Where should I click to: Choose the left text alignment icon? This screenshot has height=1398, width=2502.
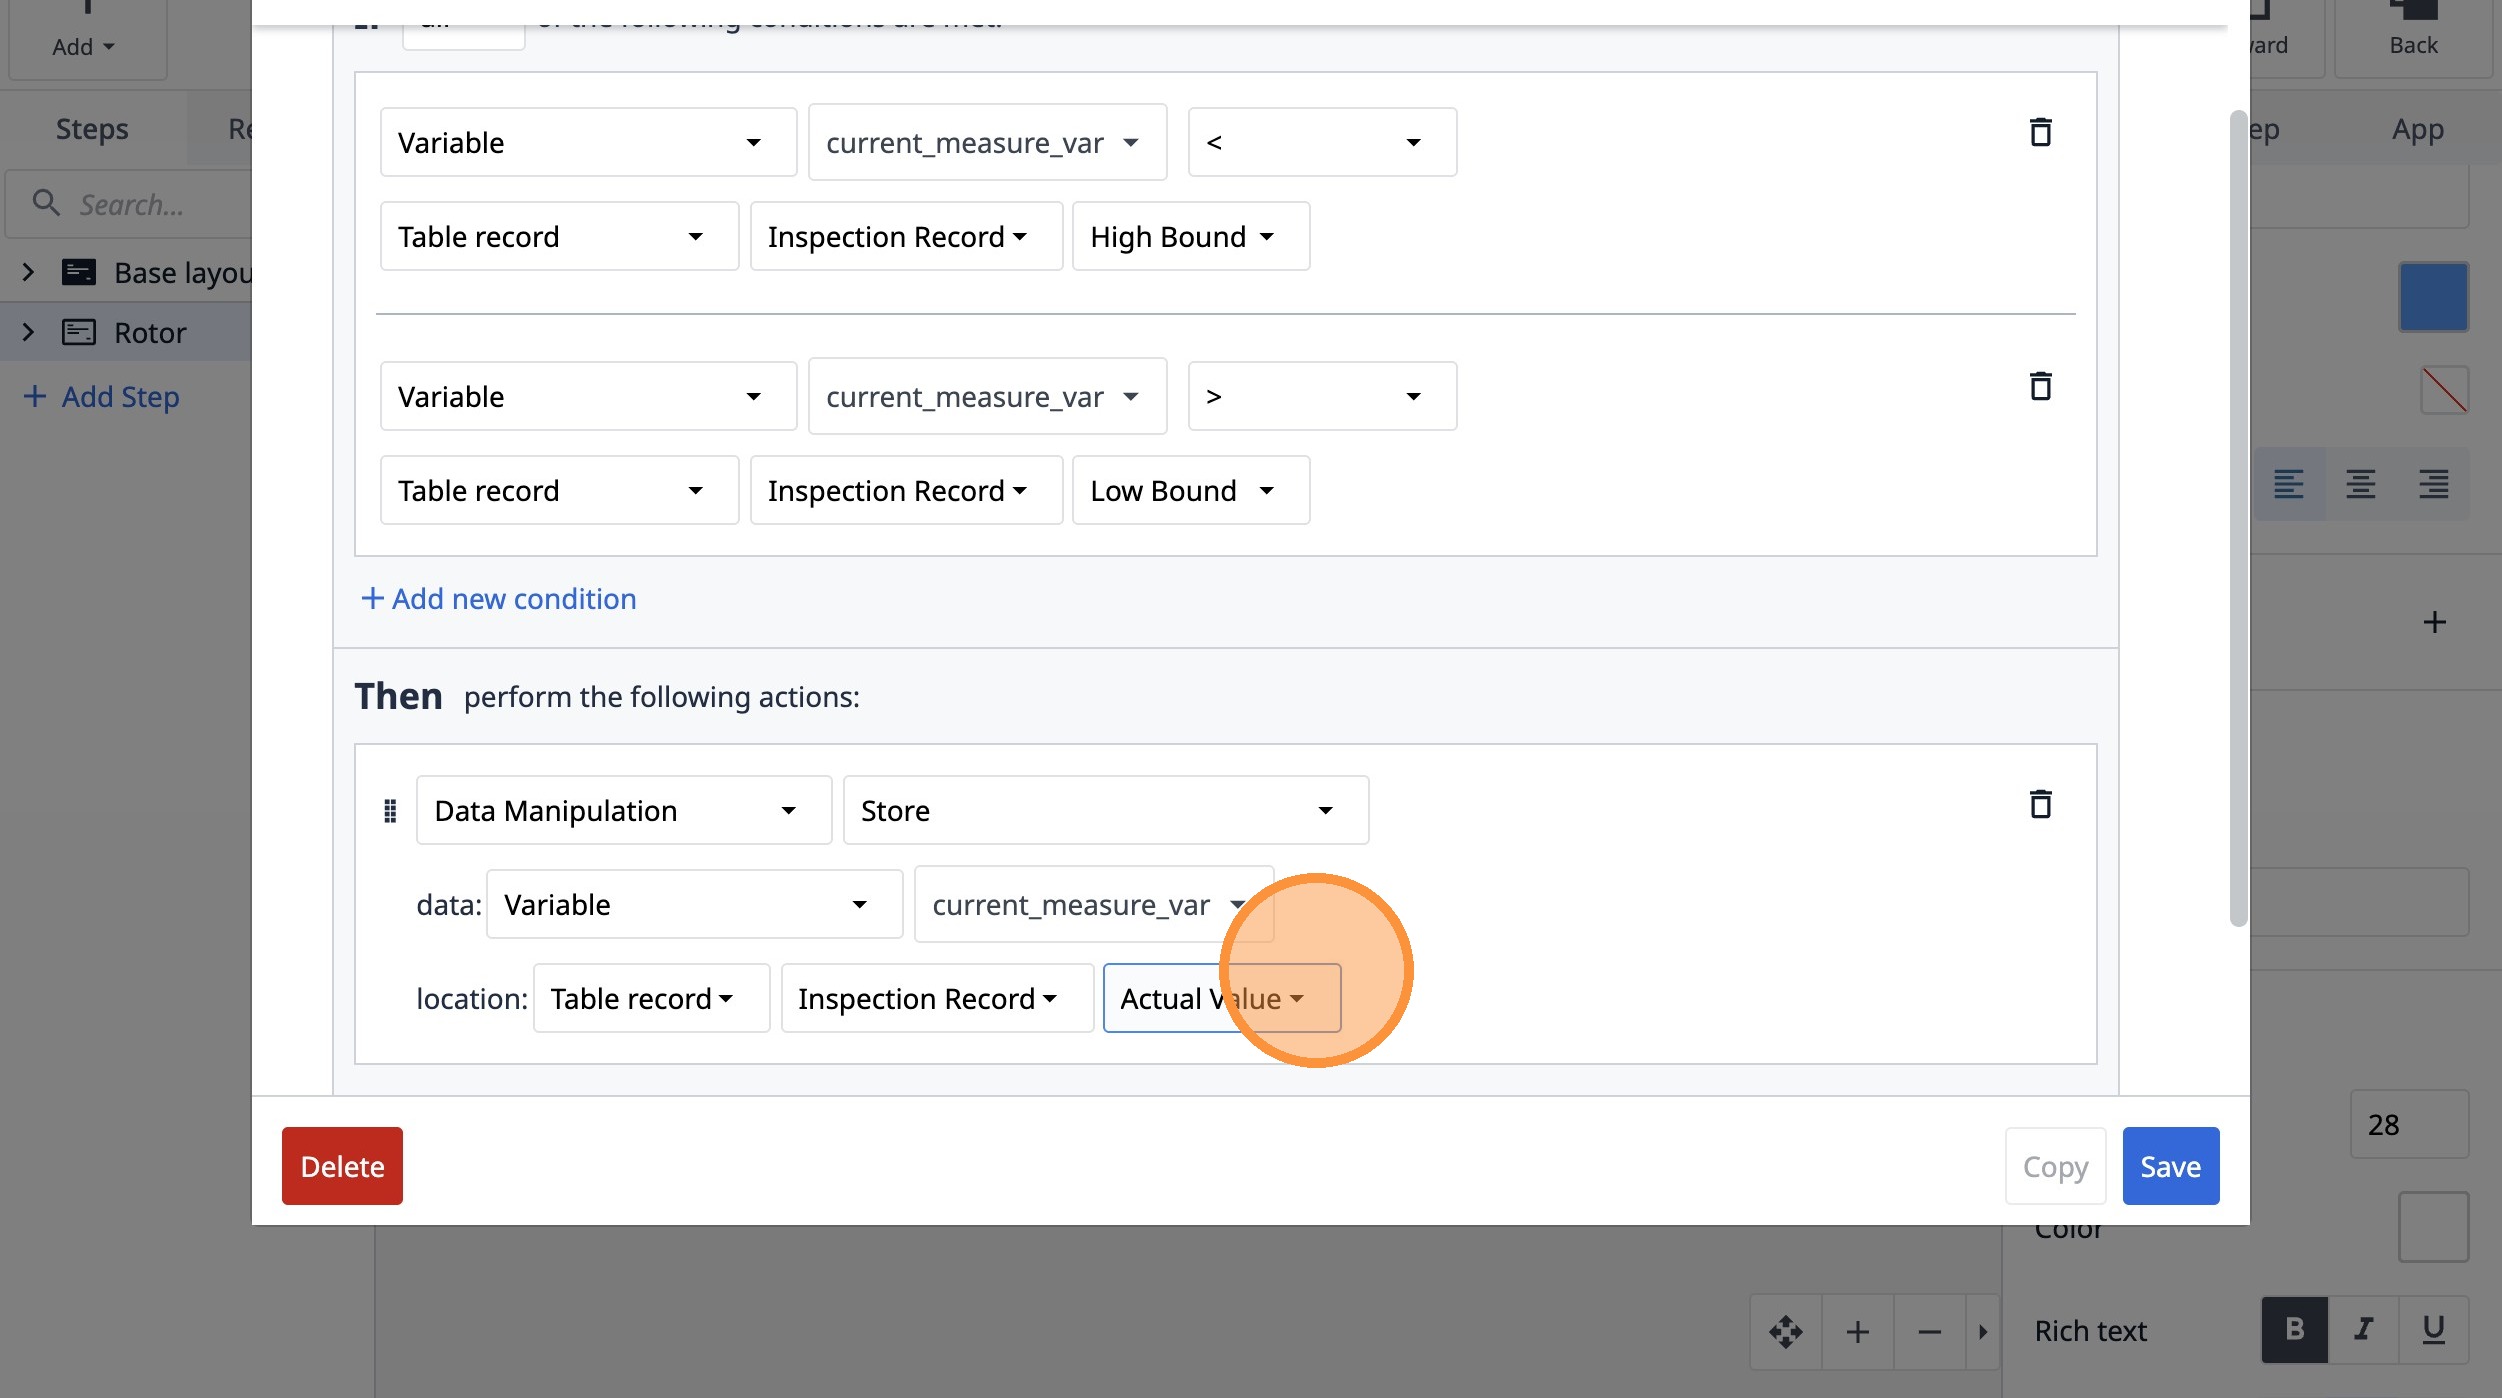(2289, 484)
